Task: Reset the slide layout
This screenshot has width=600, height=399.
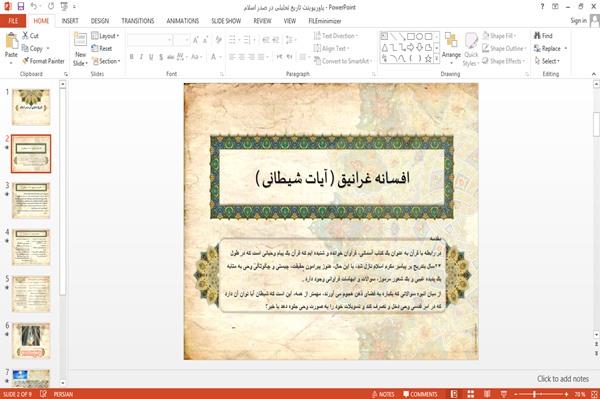Action: (102, 49)
